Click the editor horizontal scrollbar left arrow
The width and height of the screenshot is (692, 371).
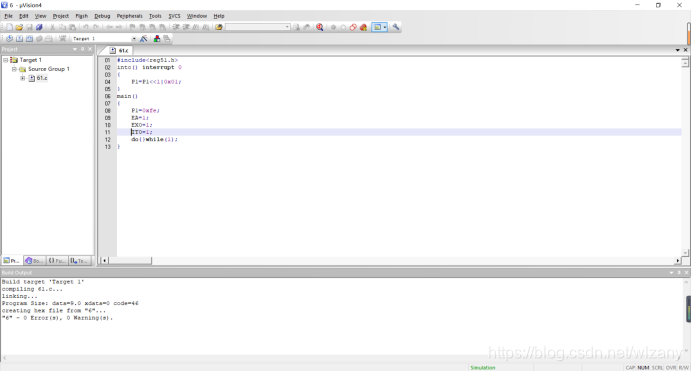(x=104, y=261)
